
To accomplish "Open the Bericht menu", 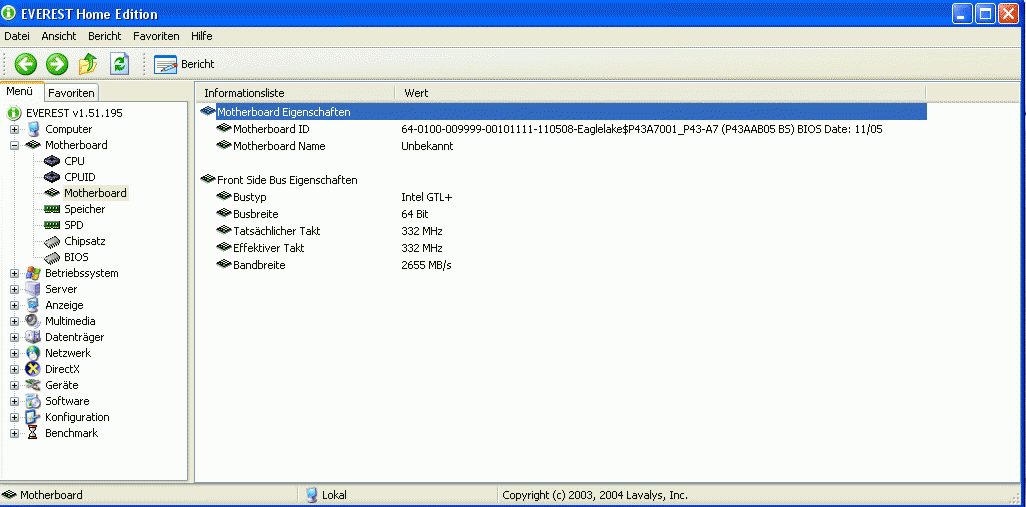I will coord(105,36).
